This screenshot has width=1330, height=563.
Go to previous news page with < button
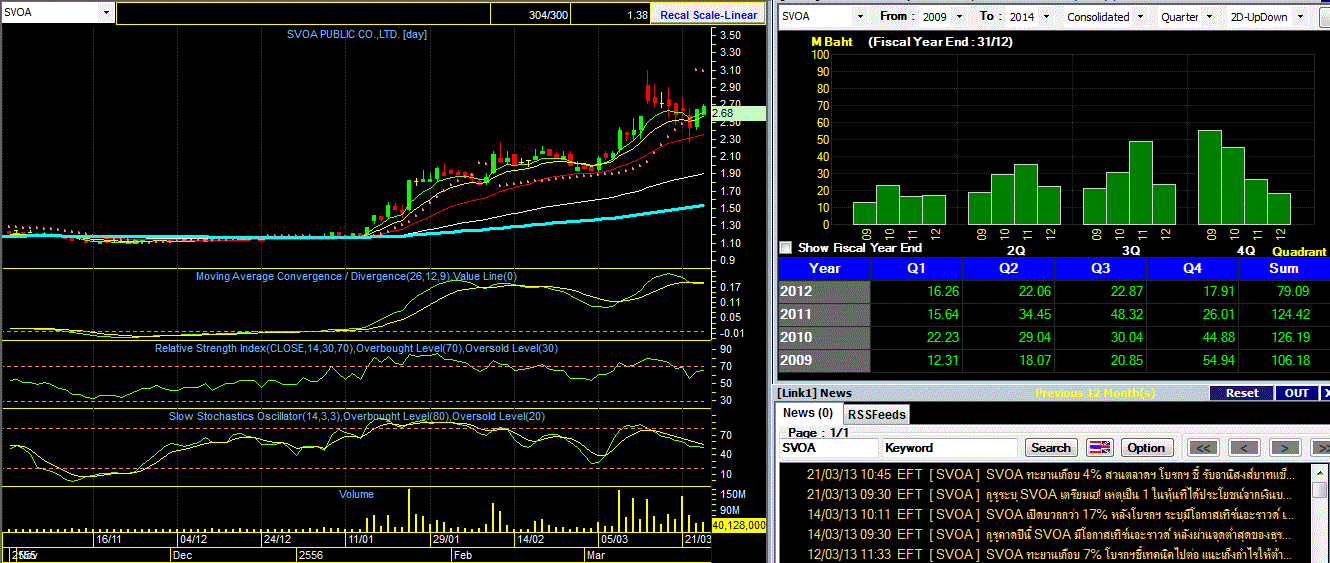(1244, 448)
